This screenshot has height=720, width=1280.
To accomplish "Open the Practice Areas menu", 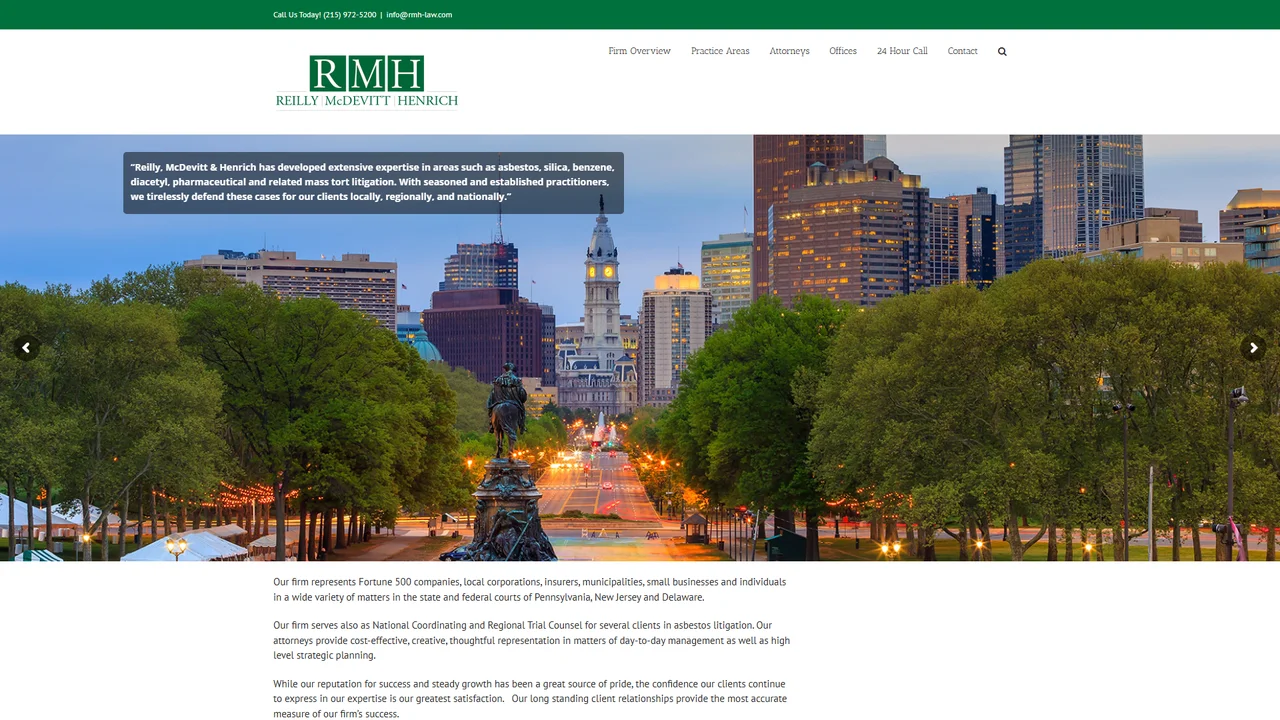I will [720, 51].
